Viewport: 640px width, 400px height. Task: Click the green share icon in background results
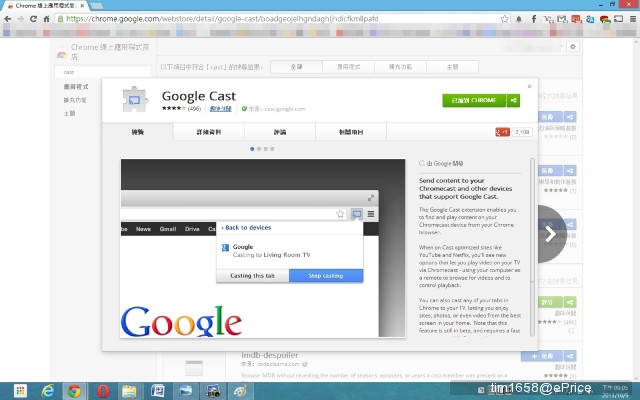point(570,302)
